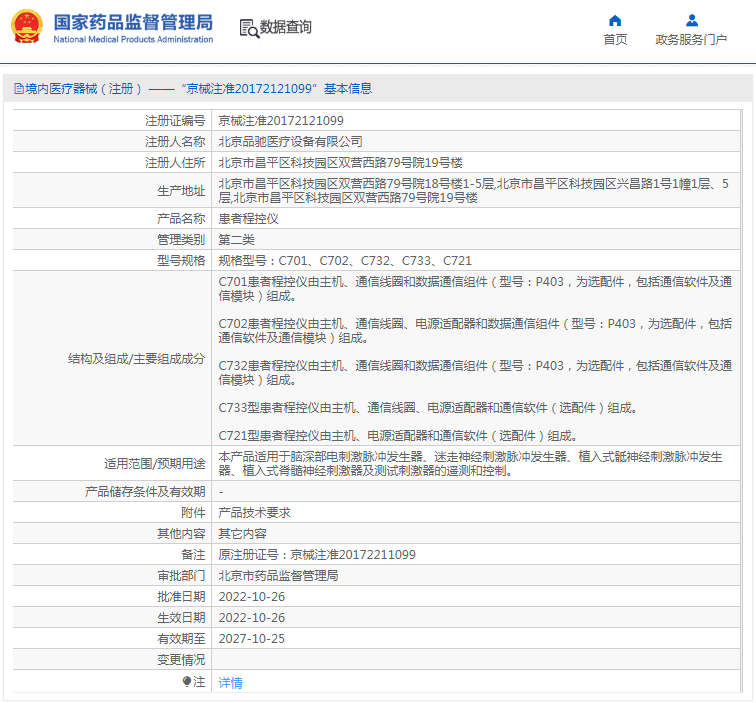The image size is (756, 703).
Task: Click the C701患者程控仪 composition paragraph
Action: pos(475,288)
